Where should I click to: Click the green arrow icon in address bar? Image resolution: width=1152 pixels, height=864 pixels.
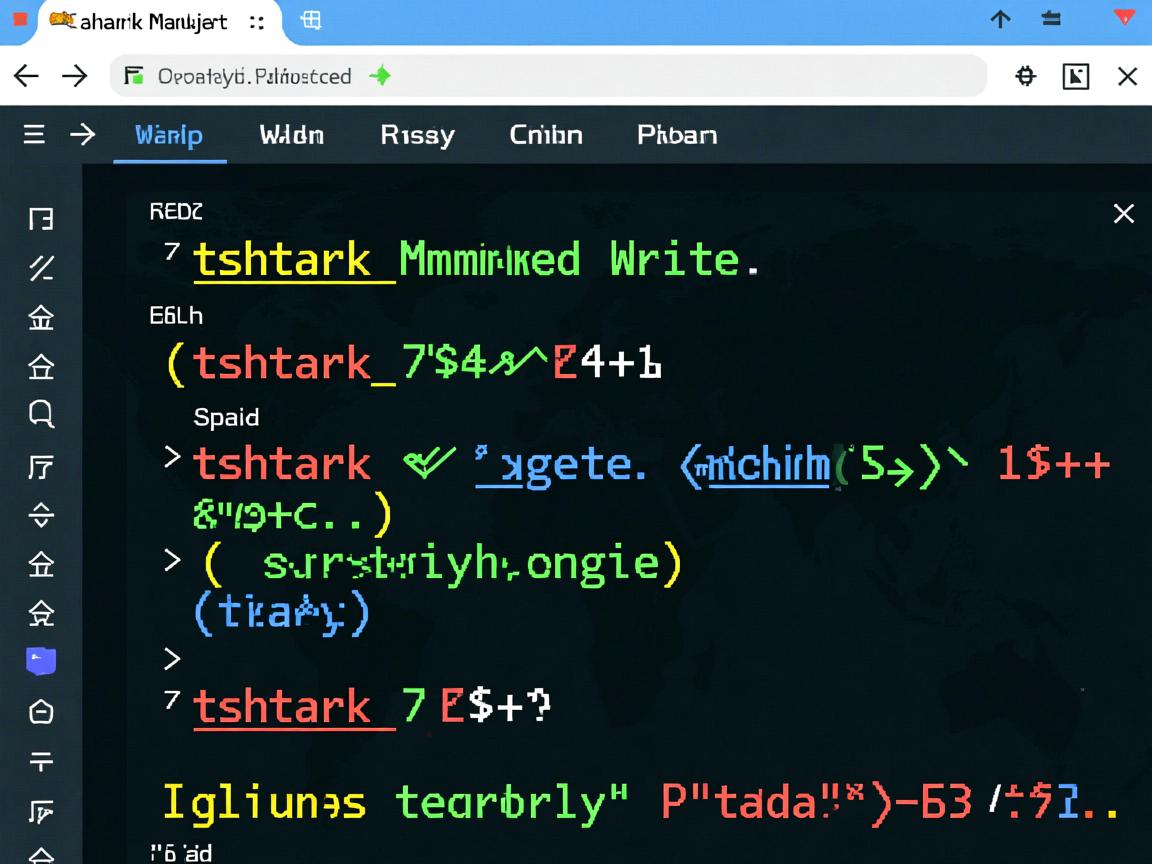point(380,76)
